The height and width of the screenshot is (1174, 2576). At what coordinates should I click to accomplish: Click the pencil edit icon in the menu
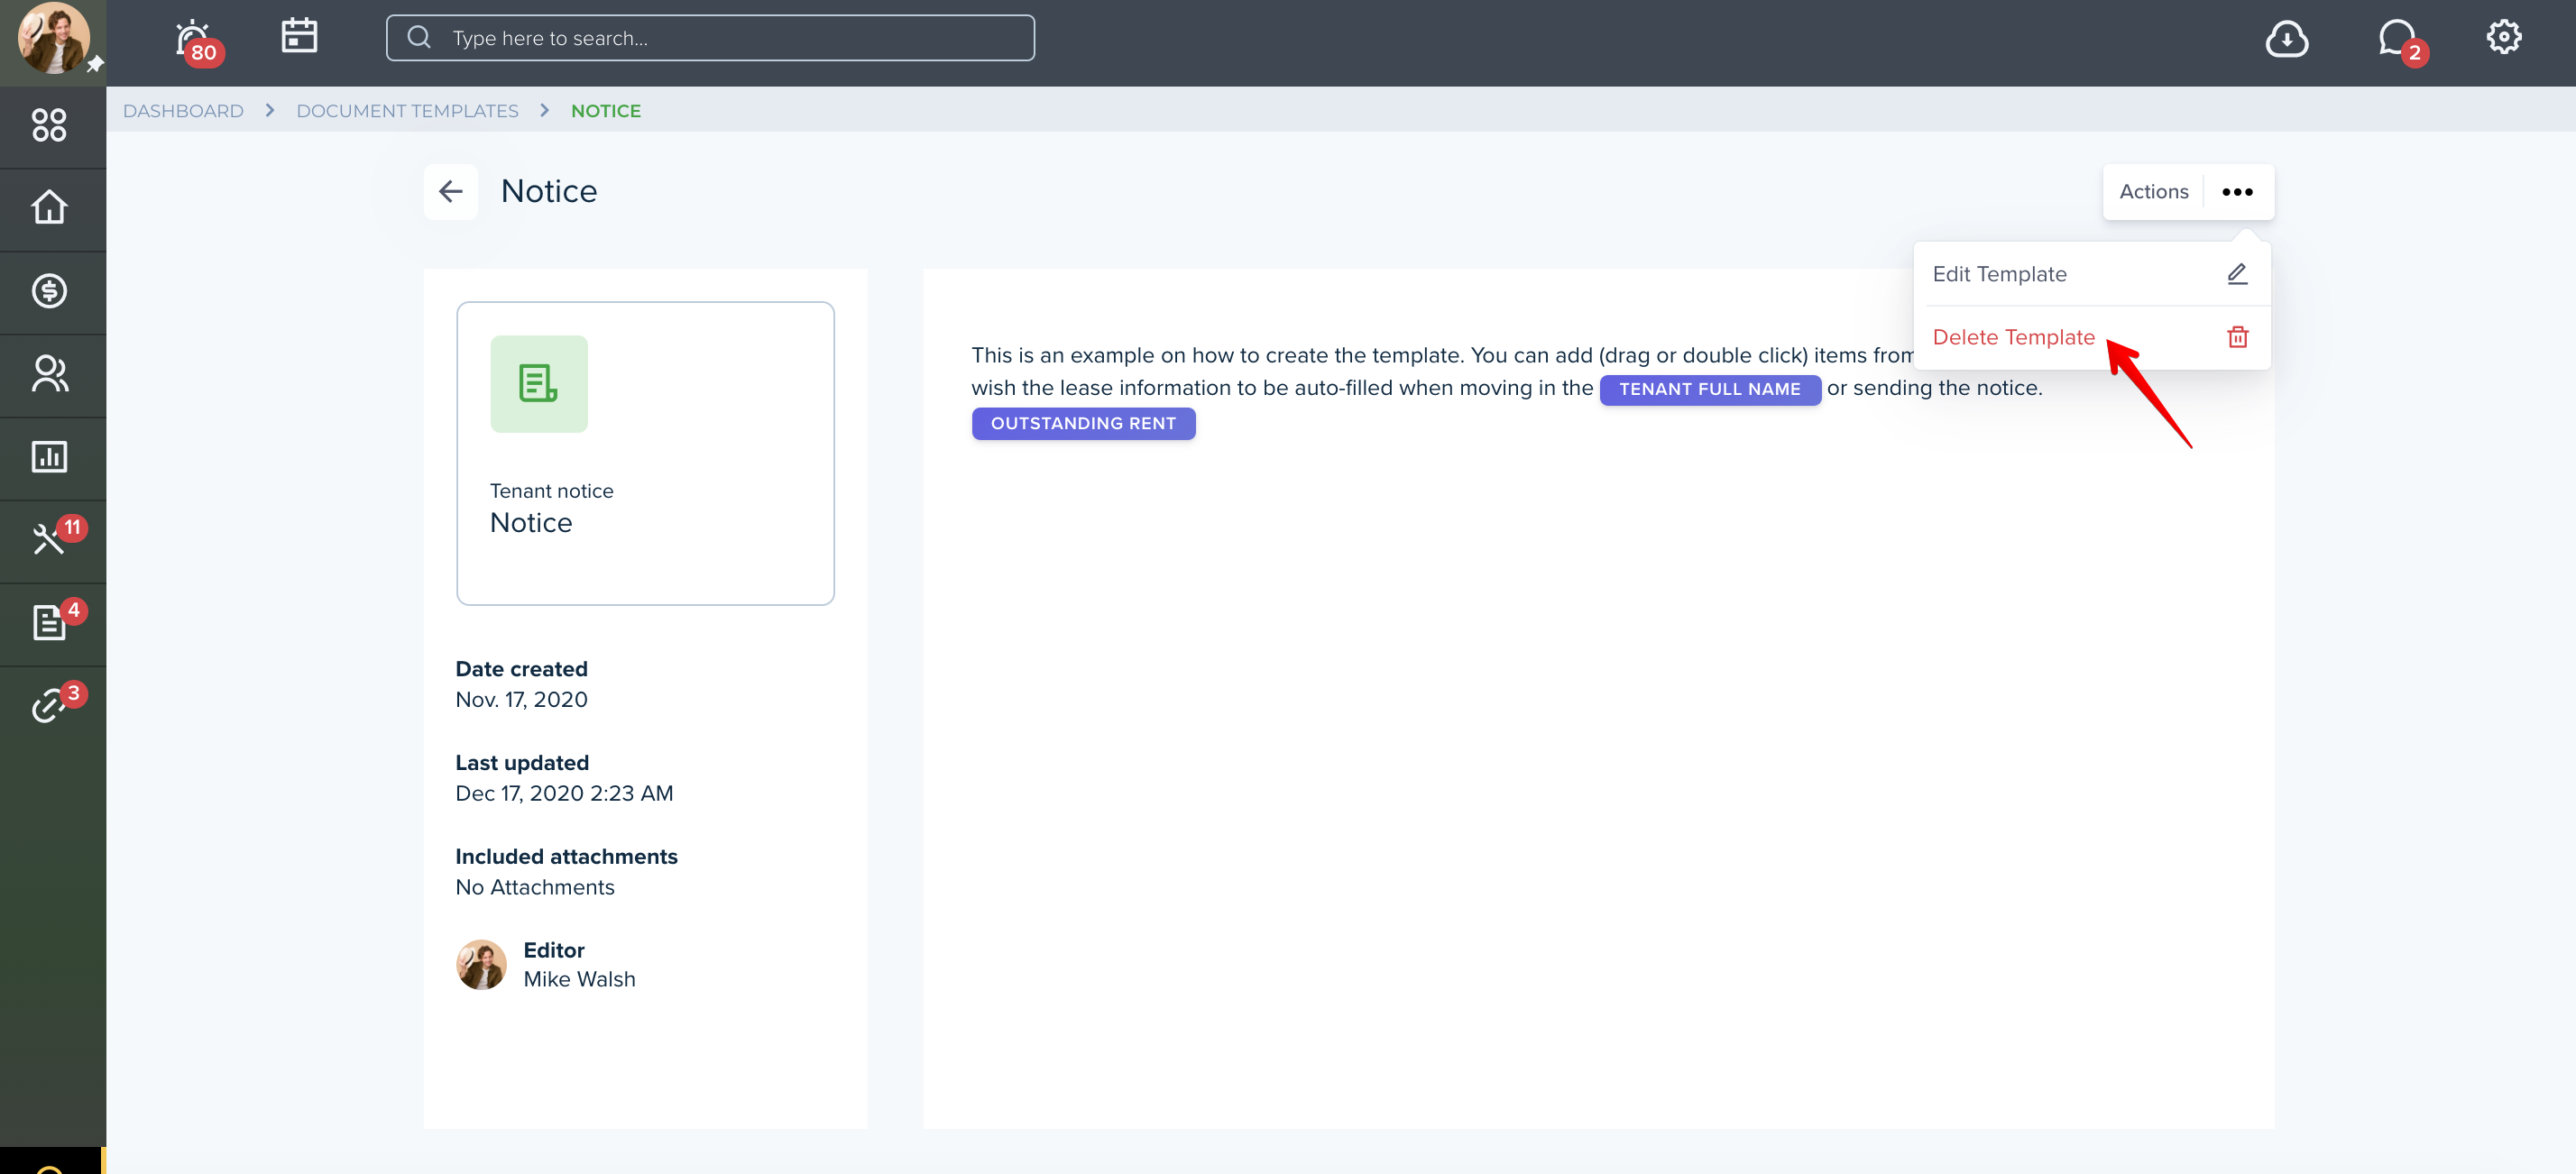coord(2237,274)
